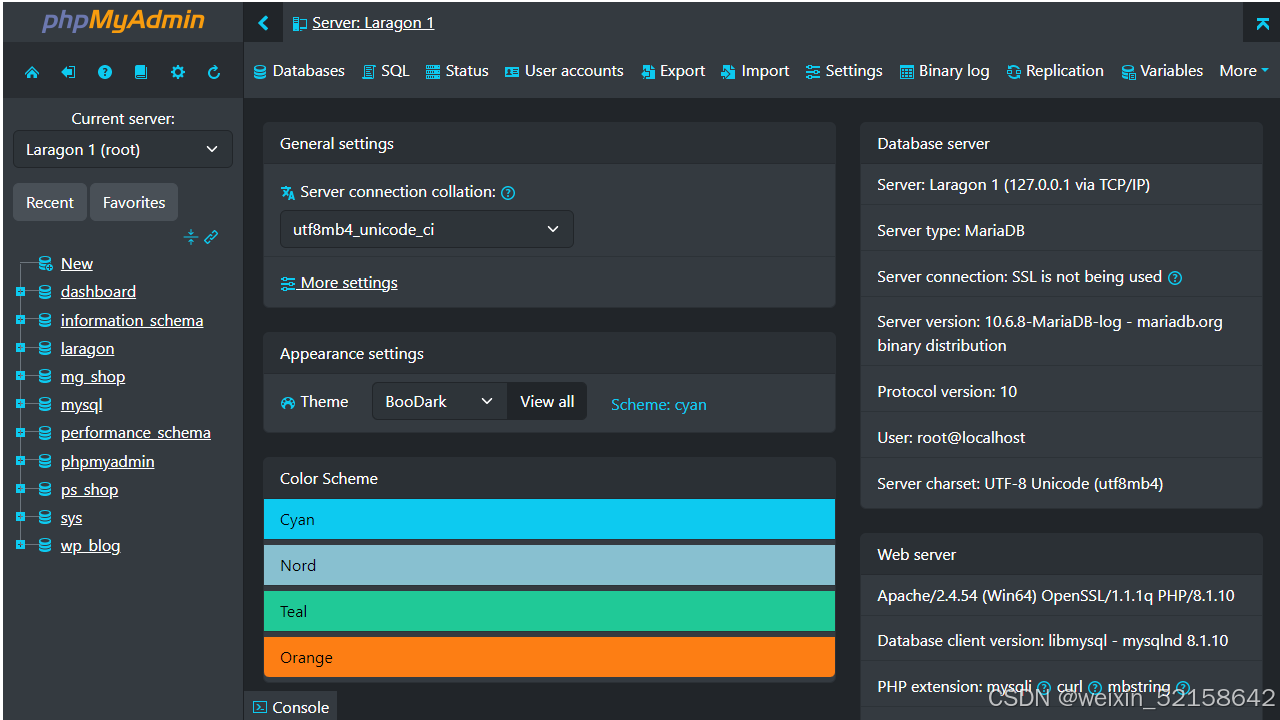Click the collapse all tree icon
This screenshot has width=1280, height=720.
[x=191, y=237]
